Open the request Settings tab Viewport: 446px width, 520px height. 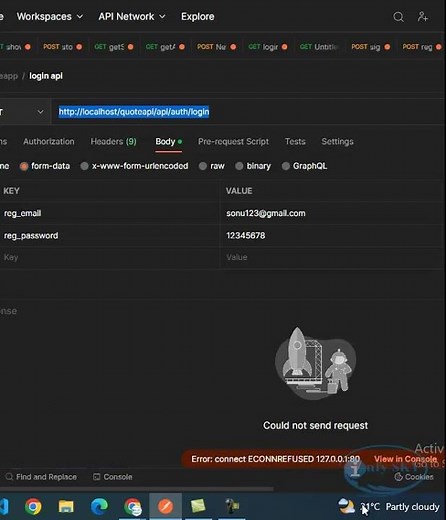[337, 141]
